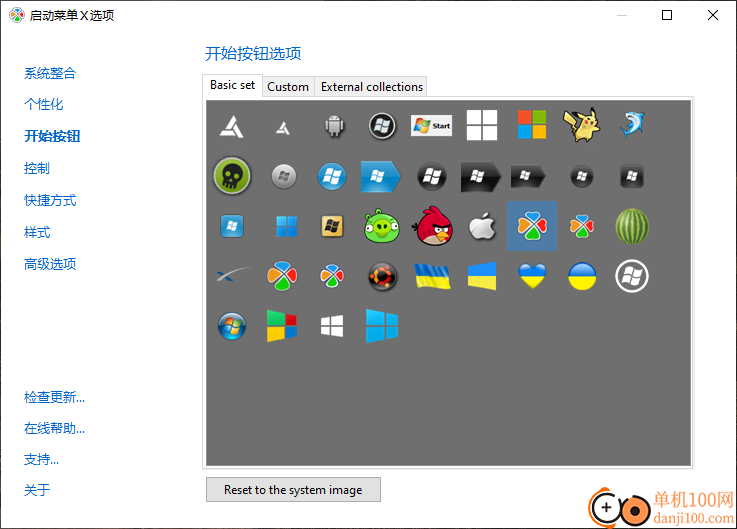Switch to the Basic set tab
The image size is (737, 529).
coord(232,85)
